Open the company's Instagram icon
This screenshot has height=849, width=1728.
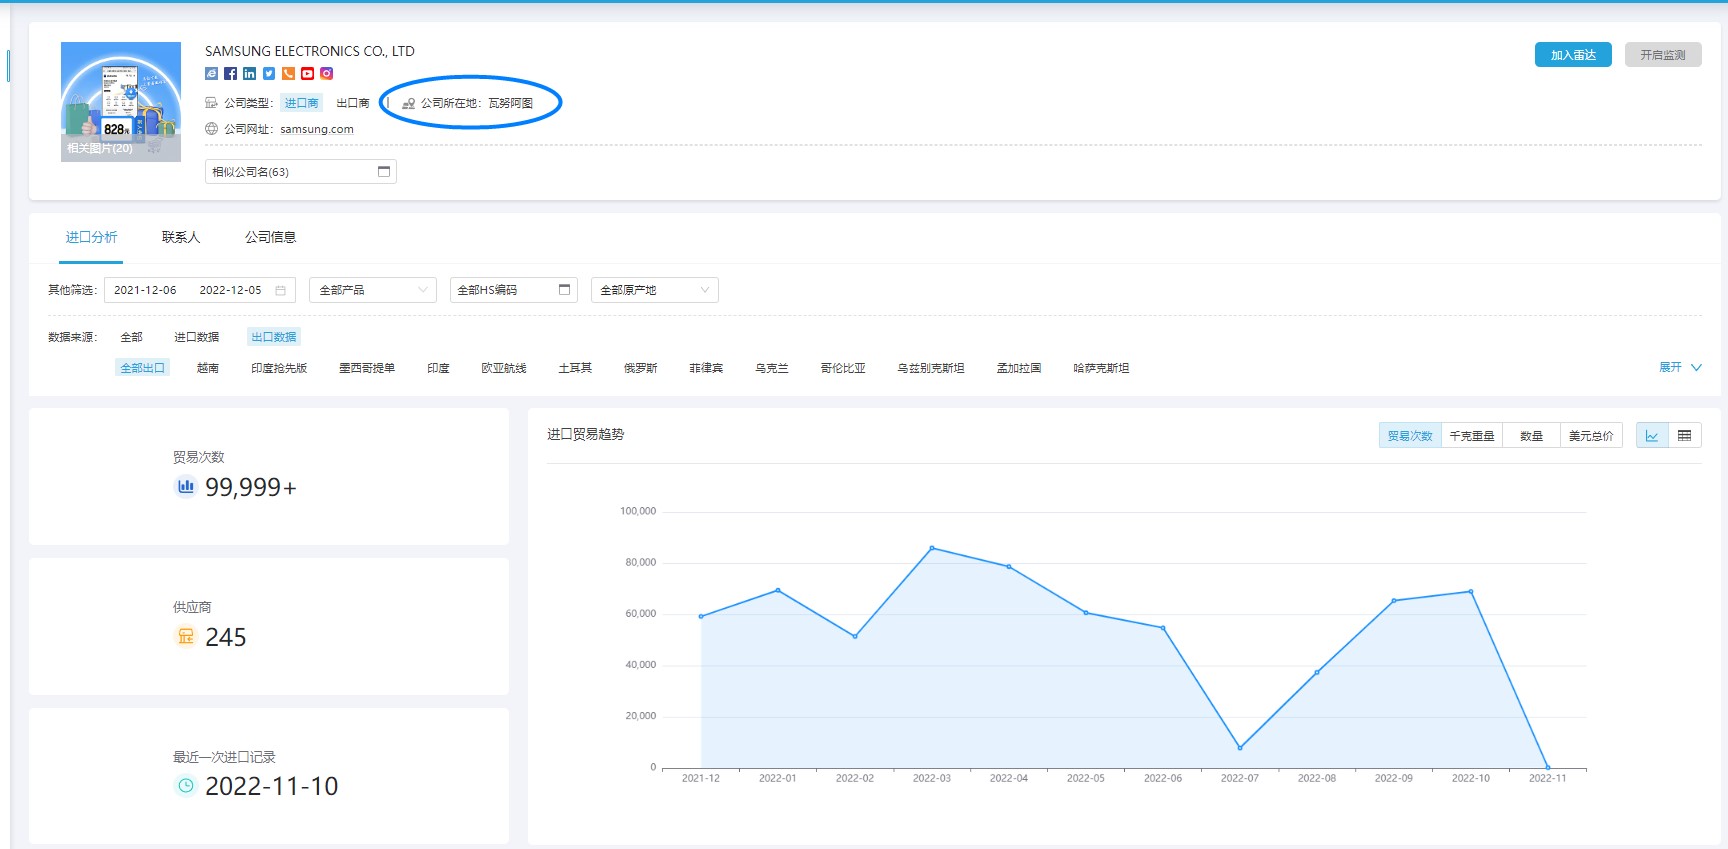click(x=326, y=74)
